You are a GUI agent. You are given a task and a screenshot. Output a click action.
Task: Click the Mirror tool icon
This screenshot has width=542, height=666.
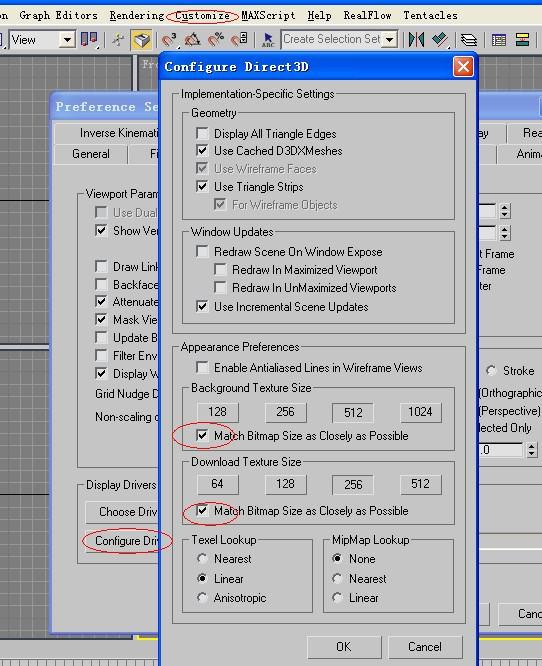tap(416, 40)
